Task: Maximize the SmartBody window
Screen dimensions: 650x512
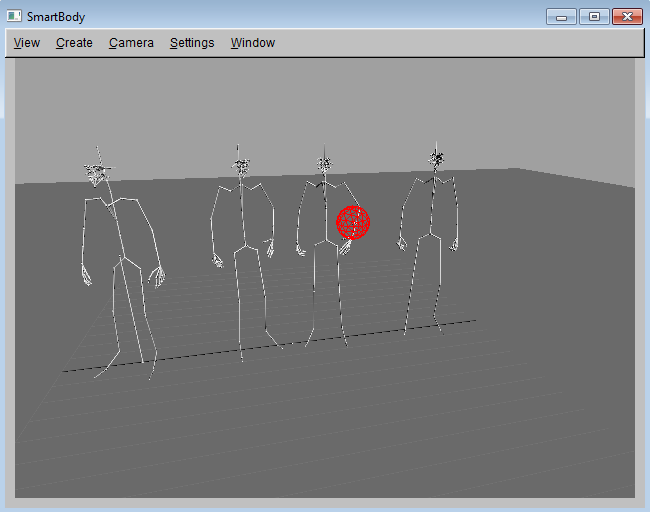Action: (x=594, y=17)
